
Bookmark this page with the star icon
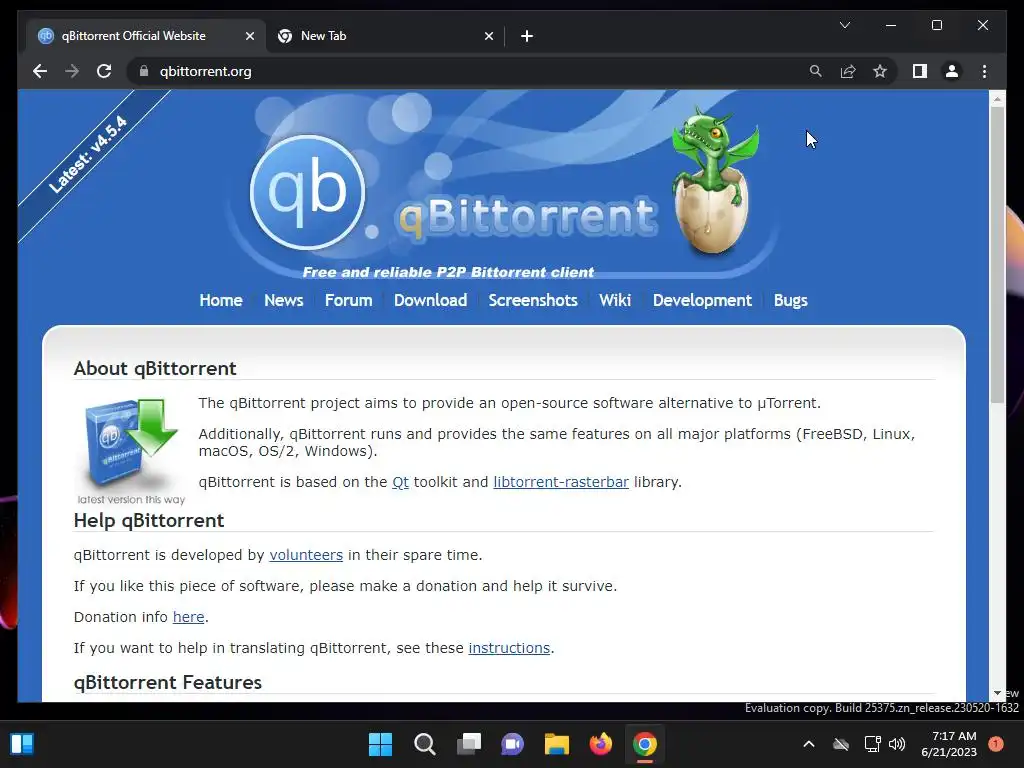[x=880, y=71]
